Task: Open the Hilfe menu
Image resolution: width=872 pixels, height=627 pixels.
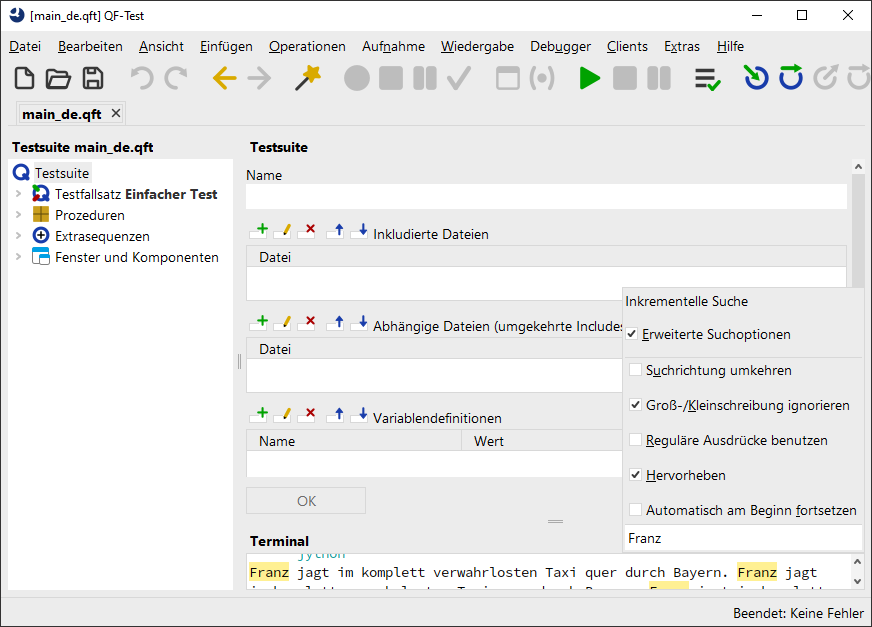Action: tap(730, 46)
